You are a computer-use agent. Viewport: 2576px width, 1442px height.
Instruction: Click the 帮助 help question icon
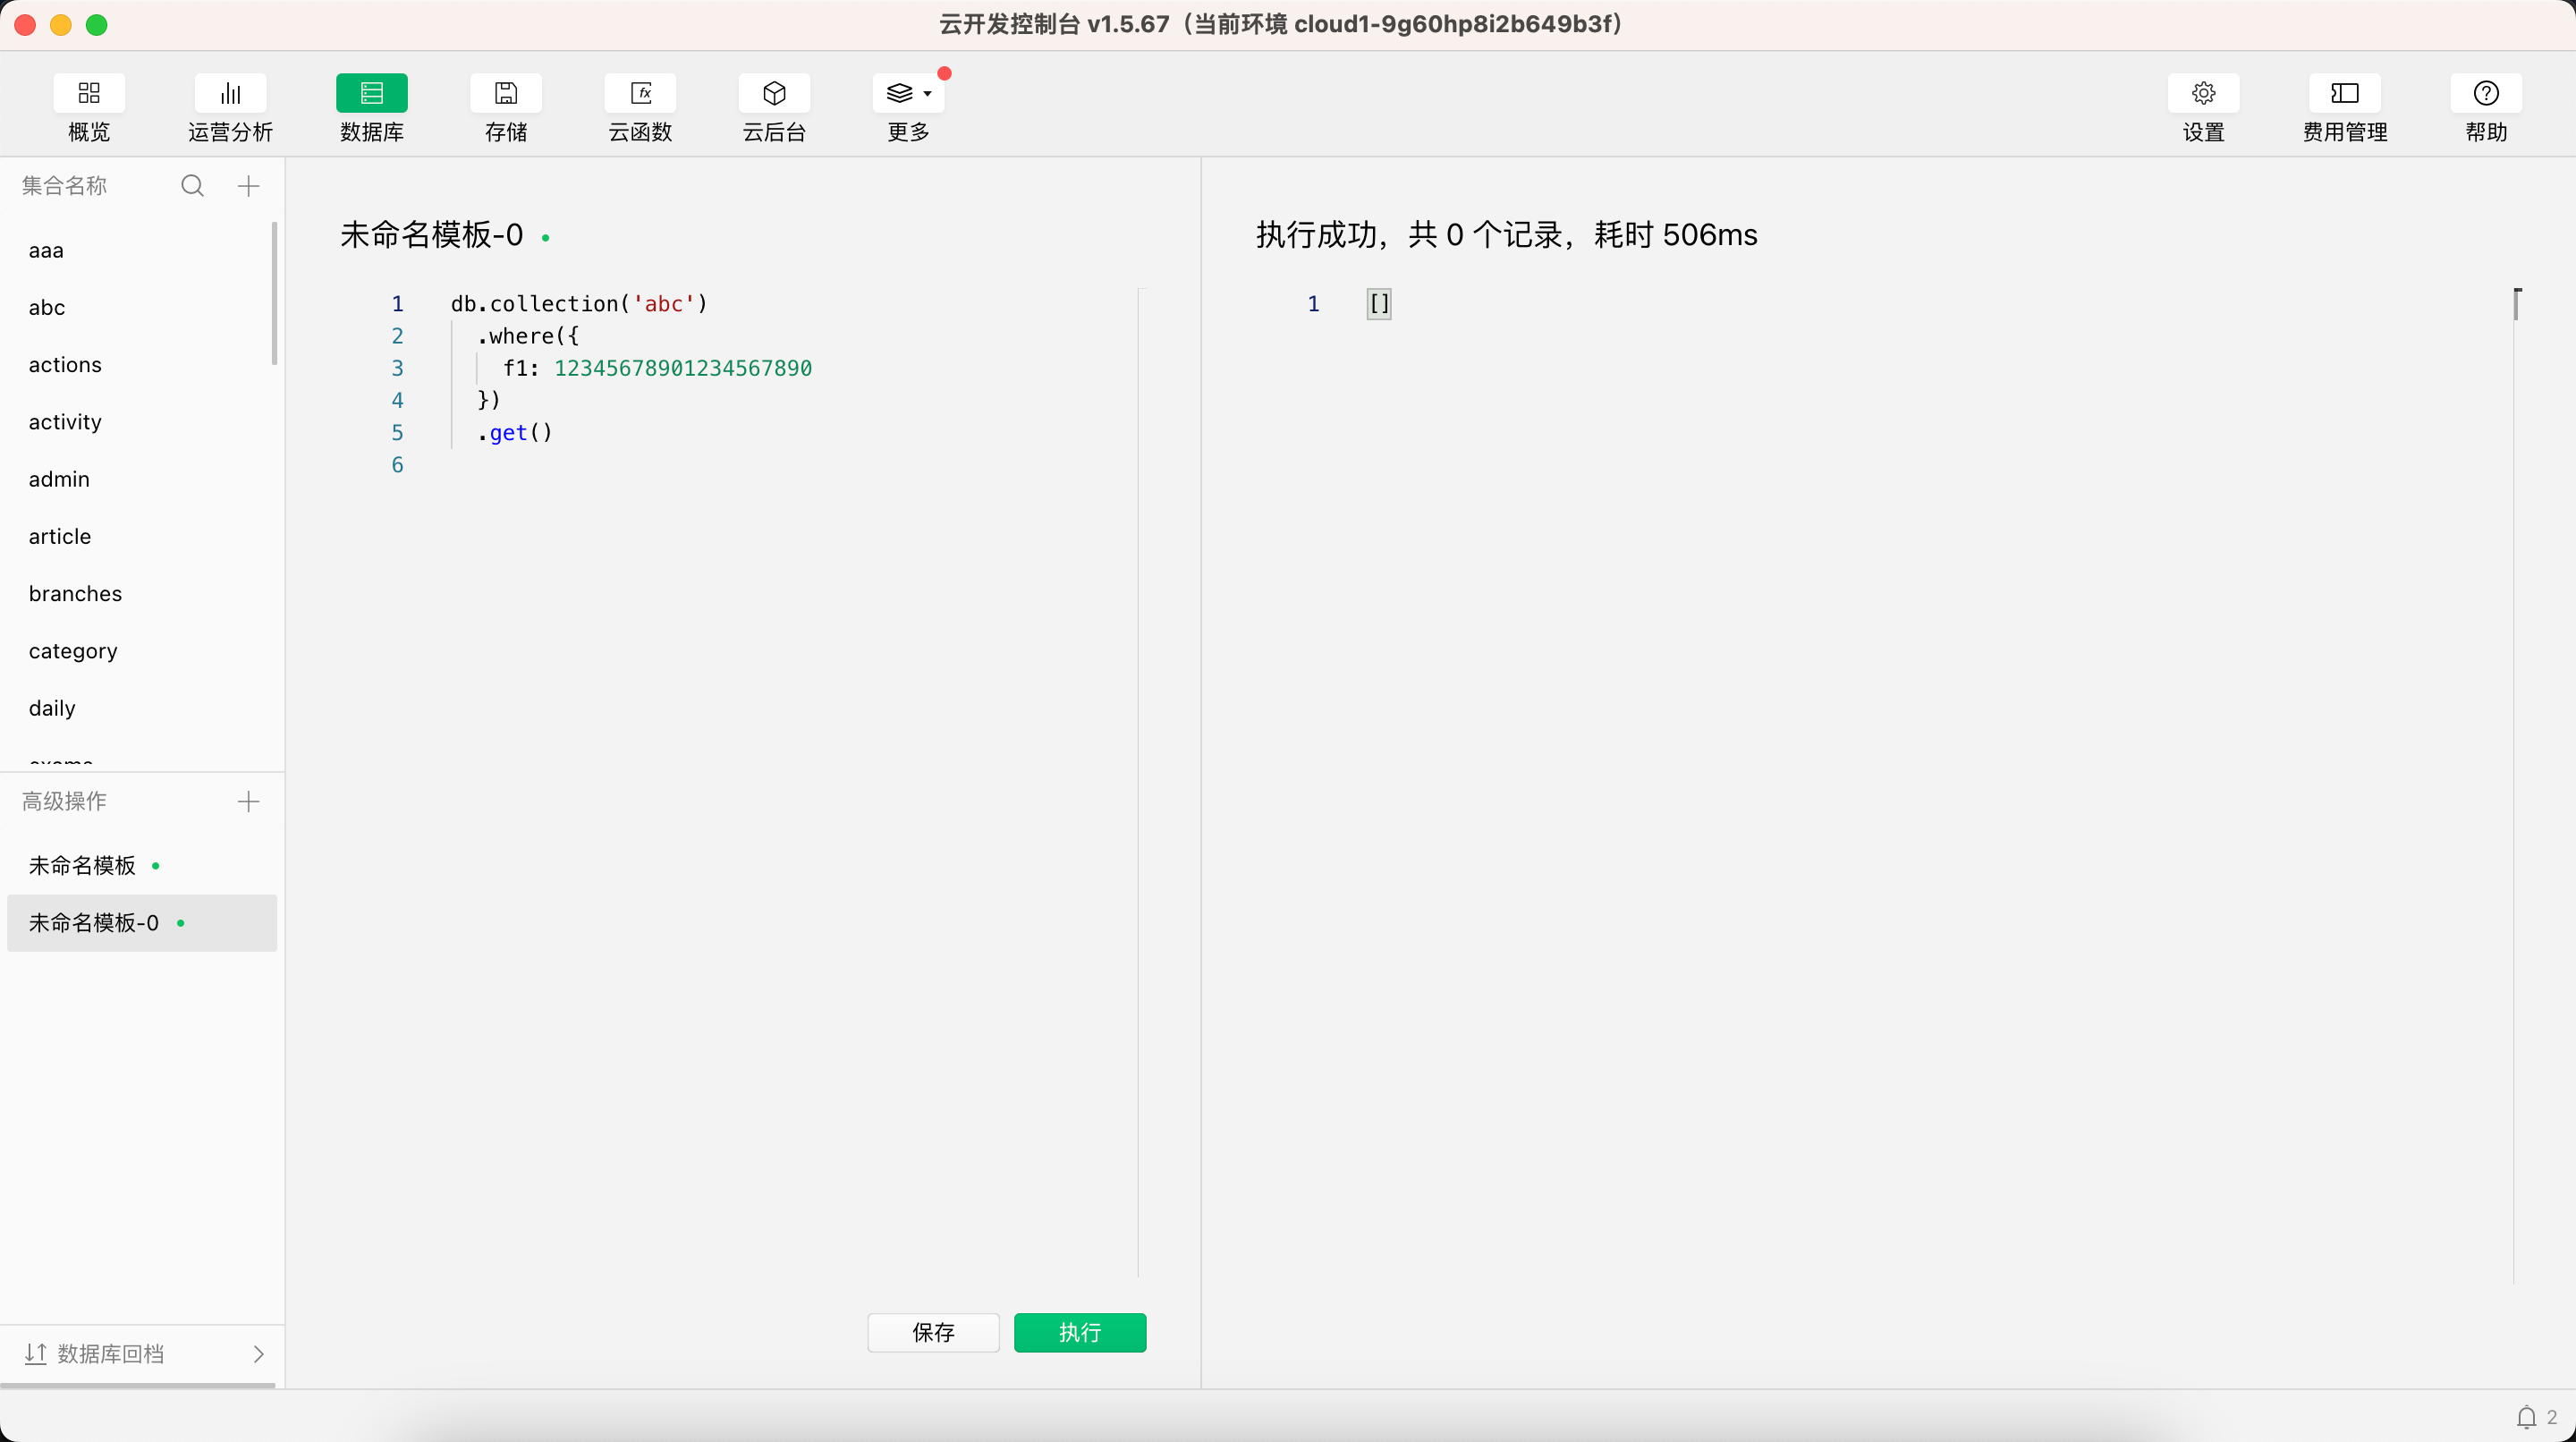pos(2485,93)
